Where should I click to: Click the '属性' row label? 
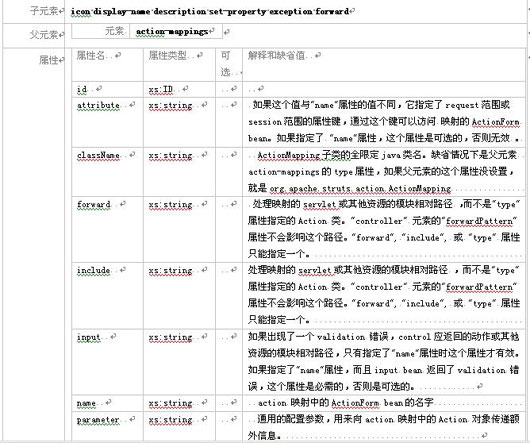pos(49,60)
